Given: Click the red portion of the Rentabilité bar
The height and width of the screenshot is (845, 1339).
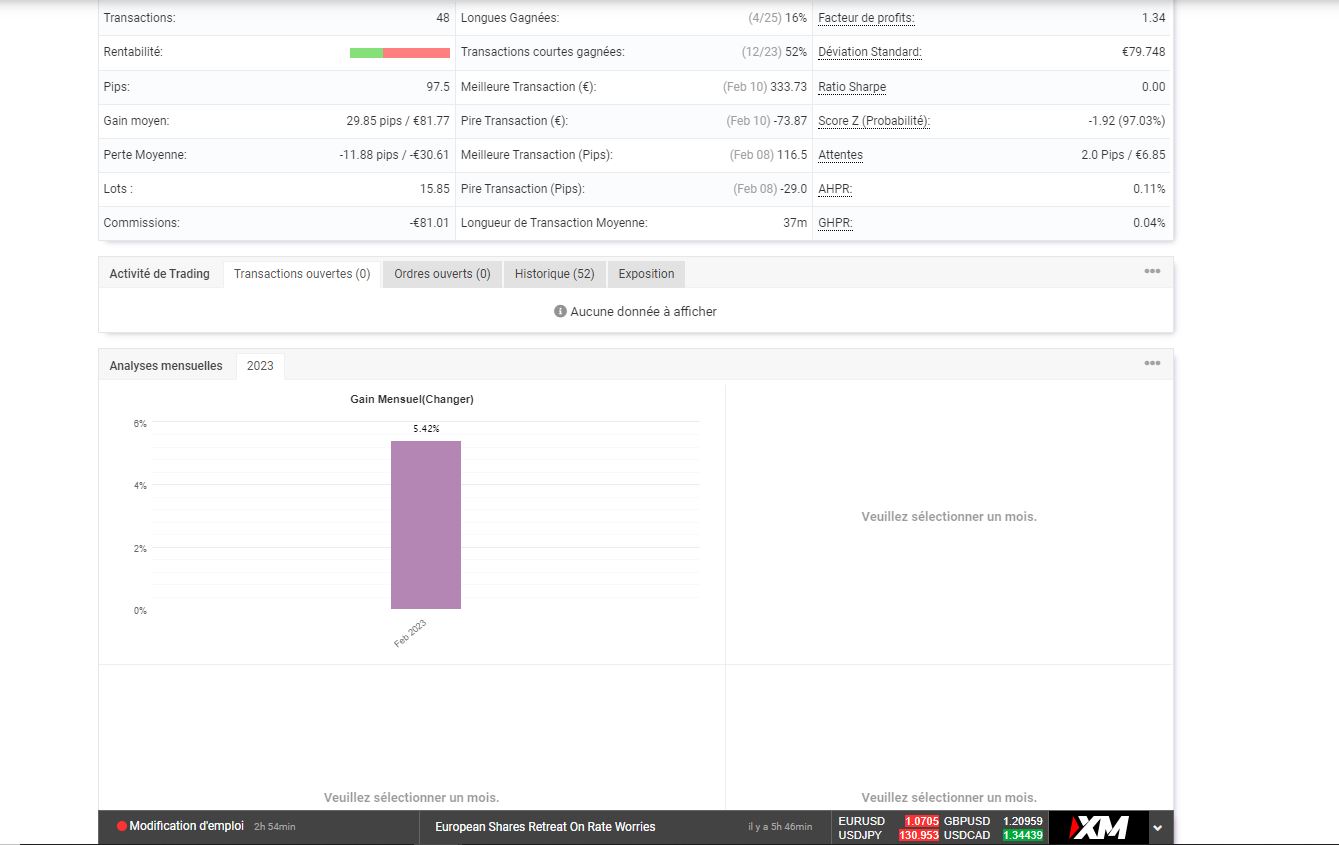Looking at the screenshot, I should click(416, 53).
